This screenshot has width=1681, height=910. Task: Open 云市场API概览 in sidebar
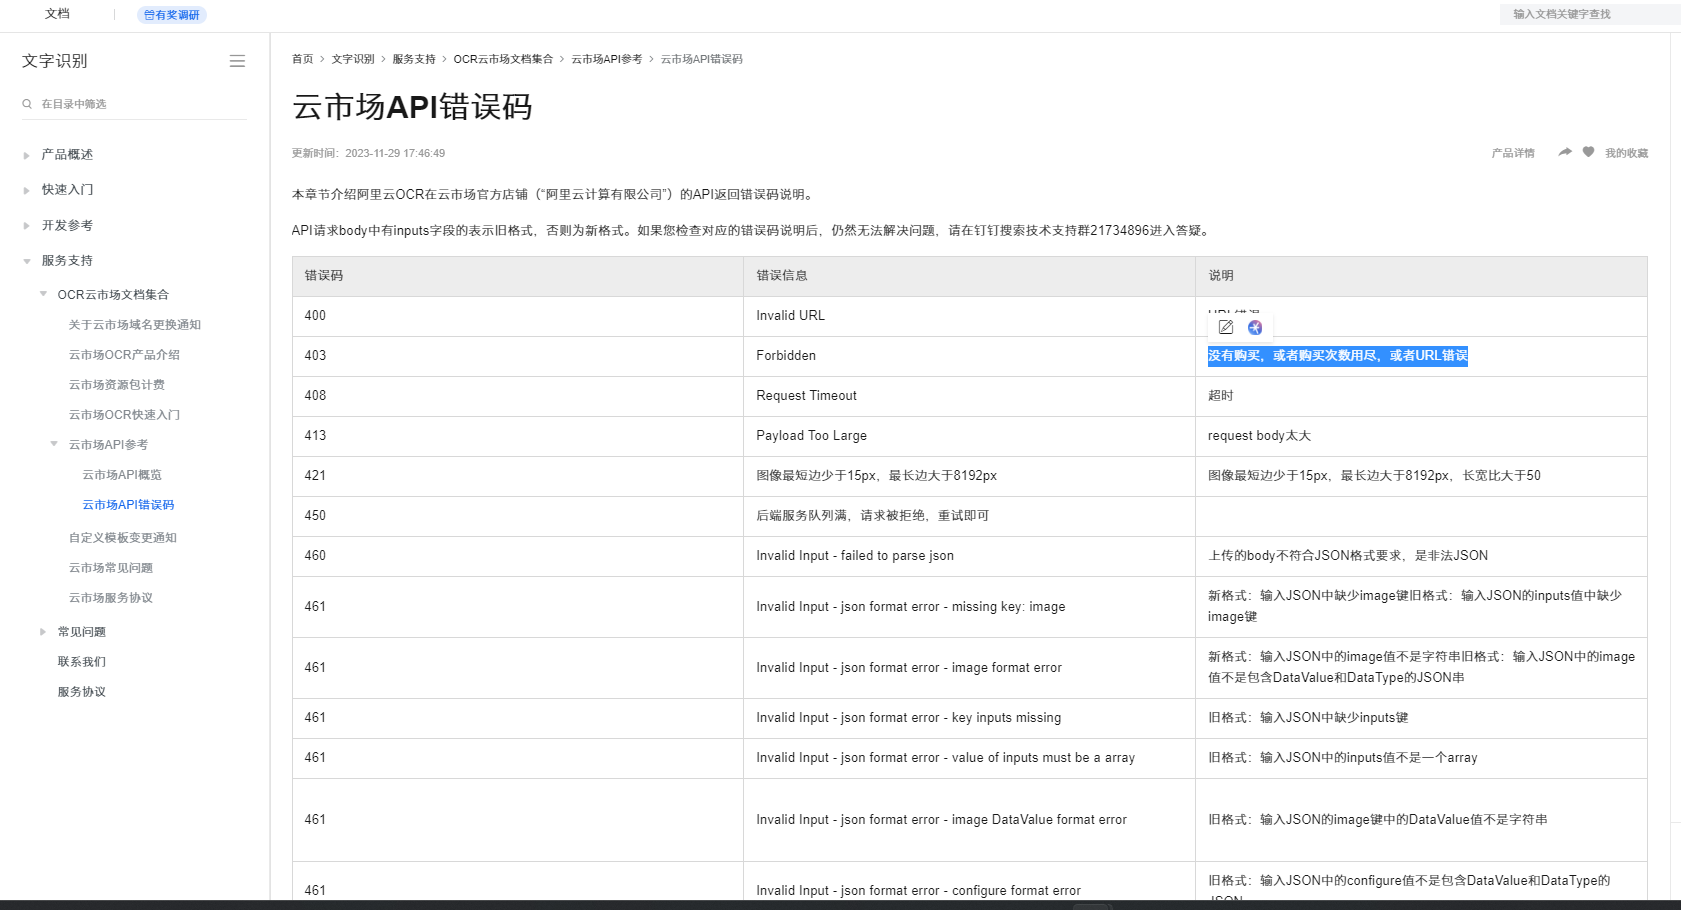tap(122, 475)
